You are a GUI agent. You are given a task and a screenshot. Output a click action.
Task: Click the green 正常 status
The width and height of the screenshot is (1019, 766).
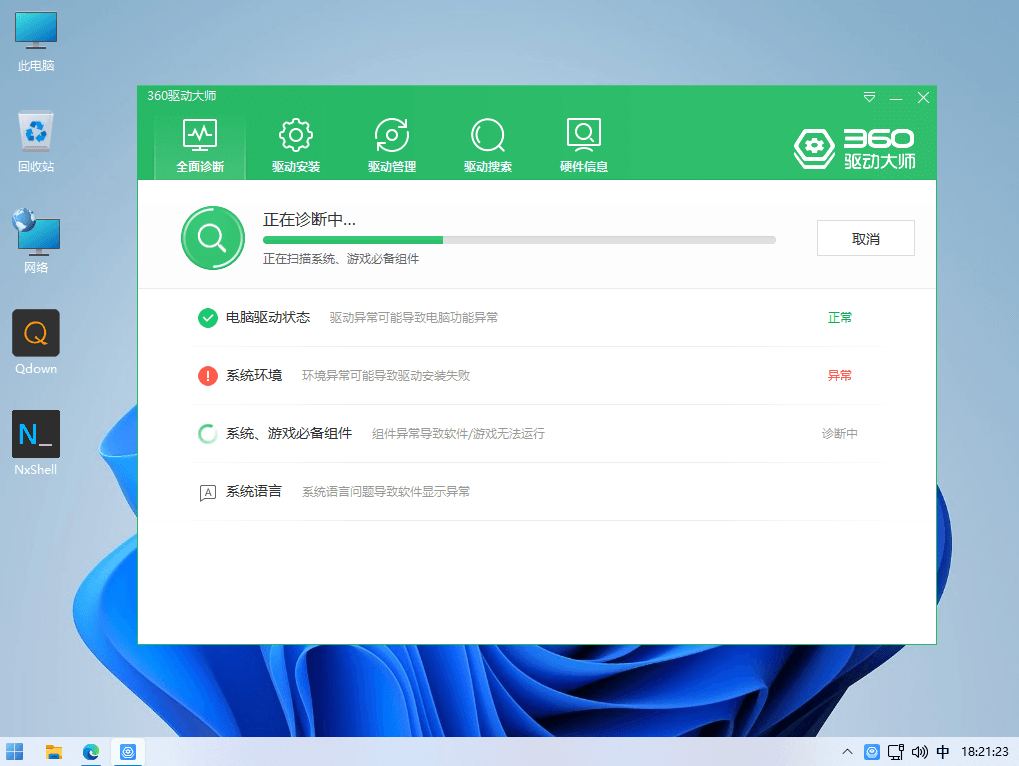tap(840, 317)
